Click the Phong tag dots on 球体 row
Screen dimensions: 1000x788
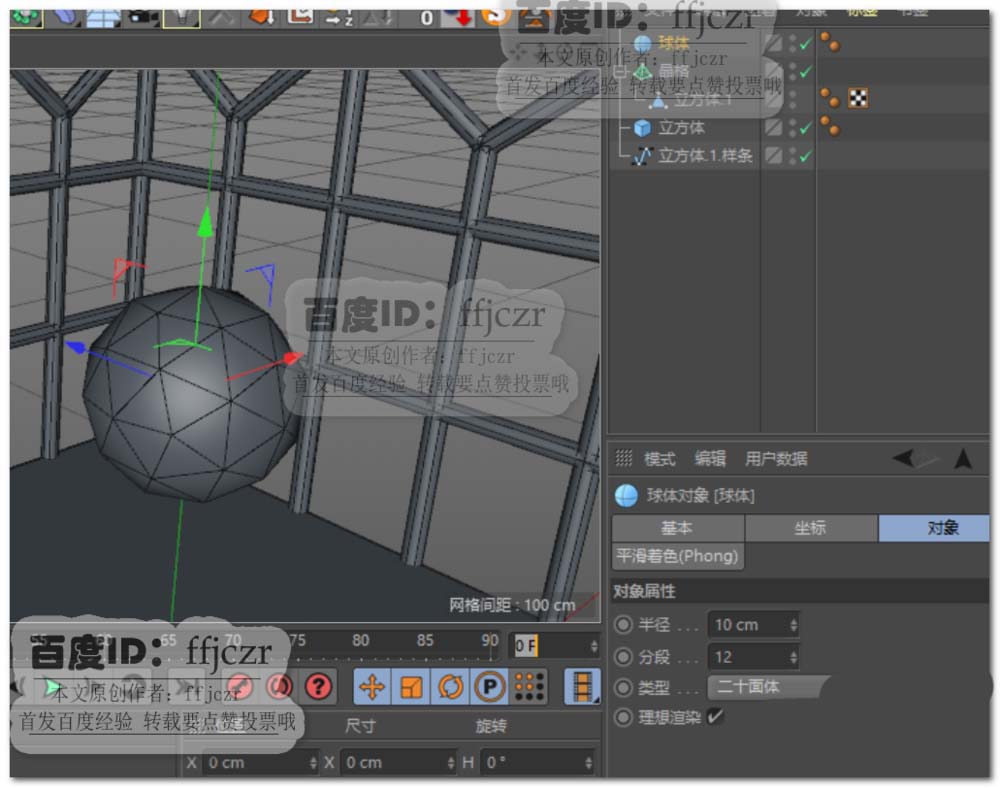tap(830, 42)
